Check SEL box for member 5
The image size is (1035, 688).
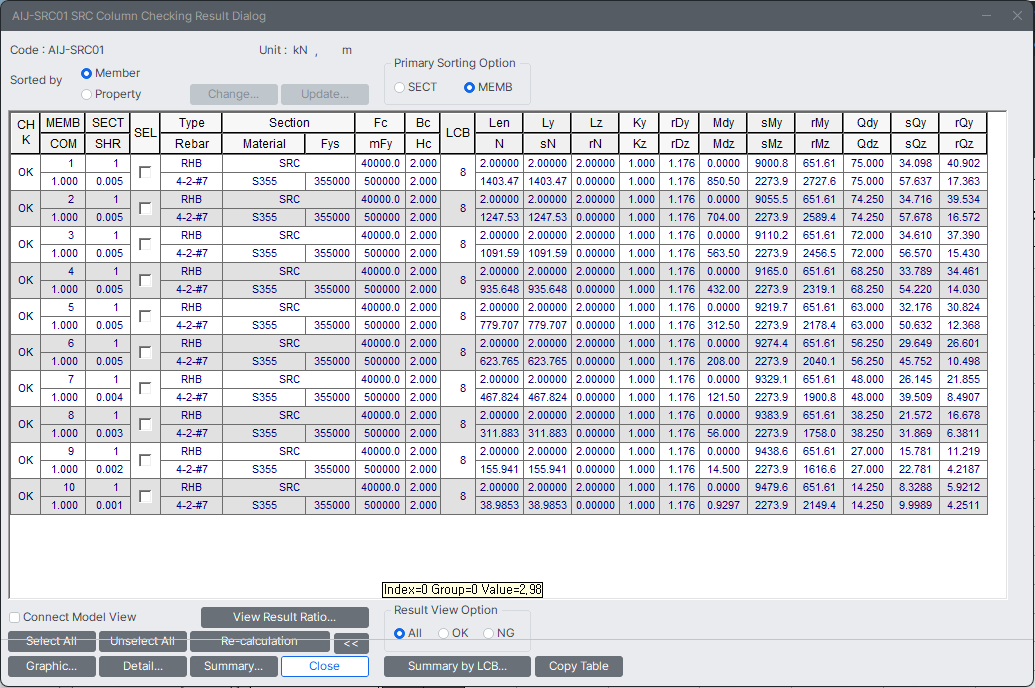[x=145, y=316]
